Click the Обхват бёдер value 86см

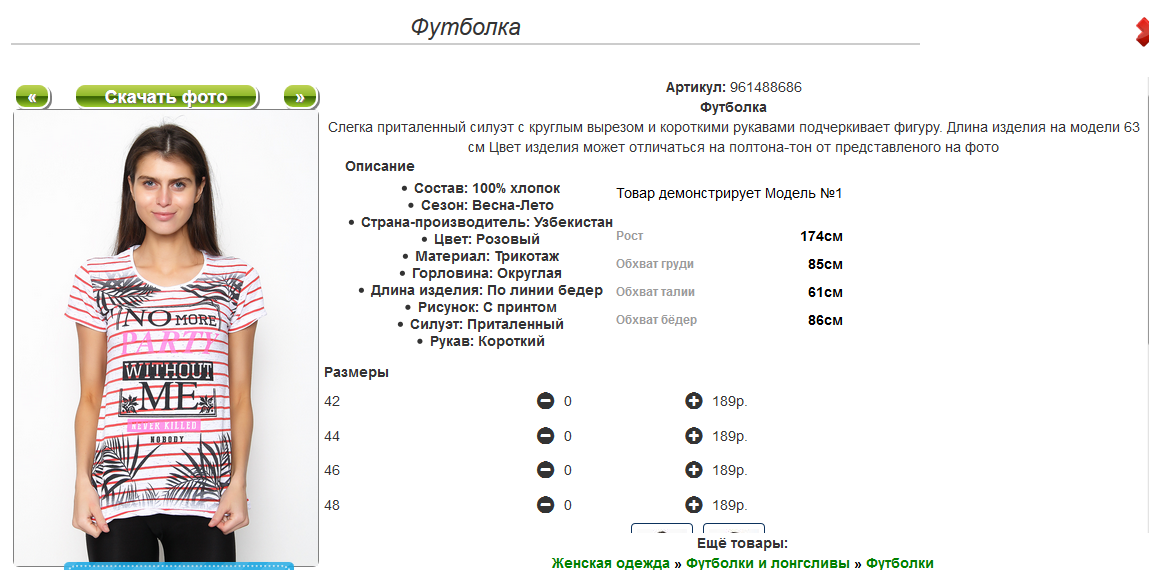tap(825, 320)
